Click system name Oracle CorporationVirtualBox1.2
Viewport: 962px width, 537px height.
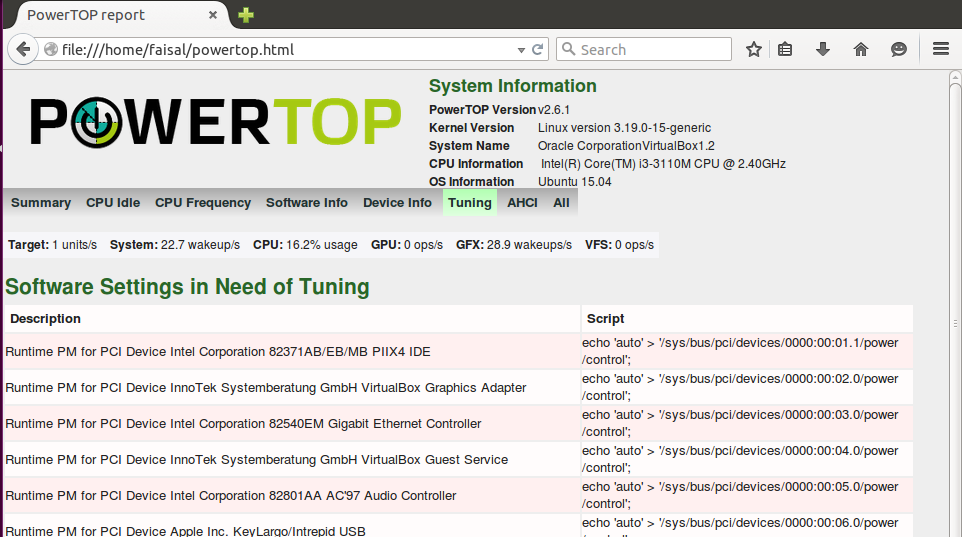626,146
